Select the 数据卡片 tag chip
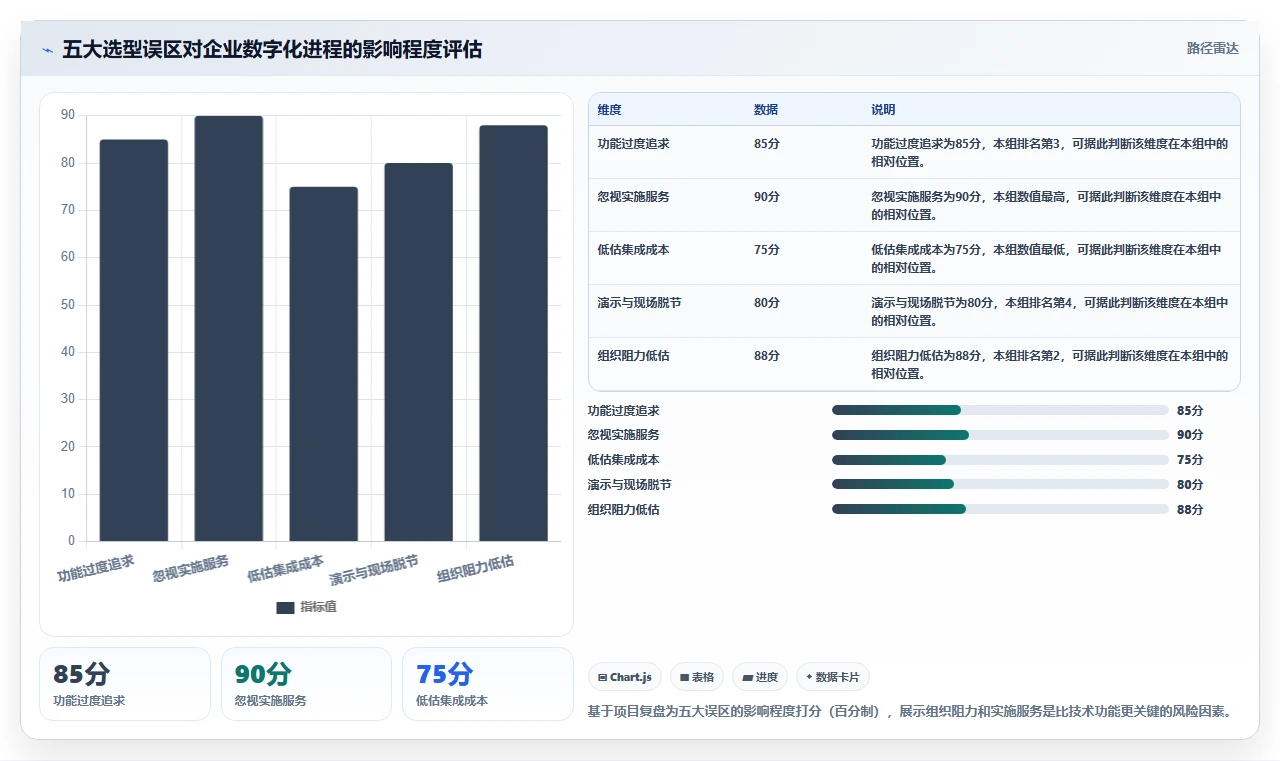 (833, 677)
